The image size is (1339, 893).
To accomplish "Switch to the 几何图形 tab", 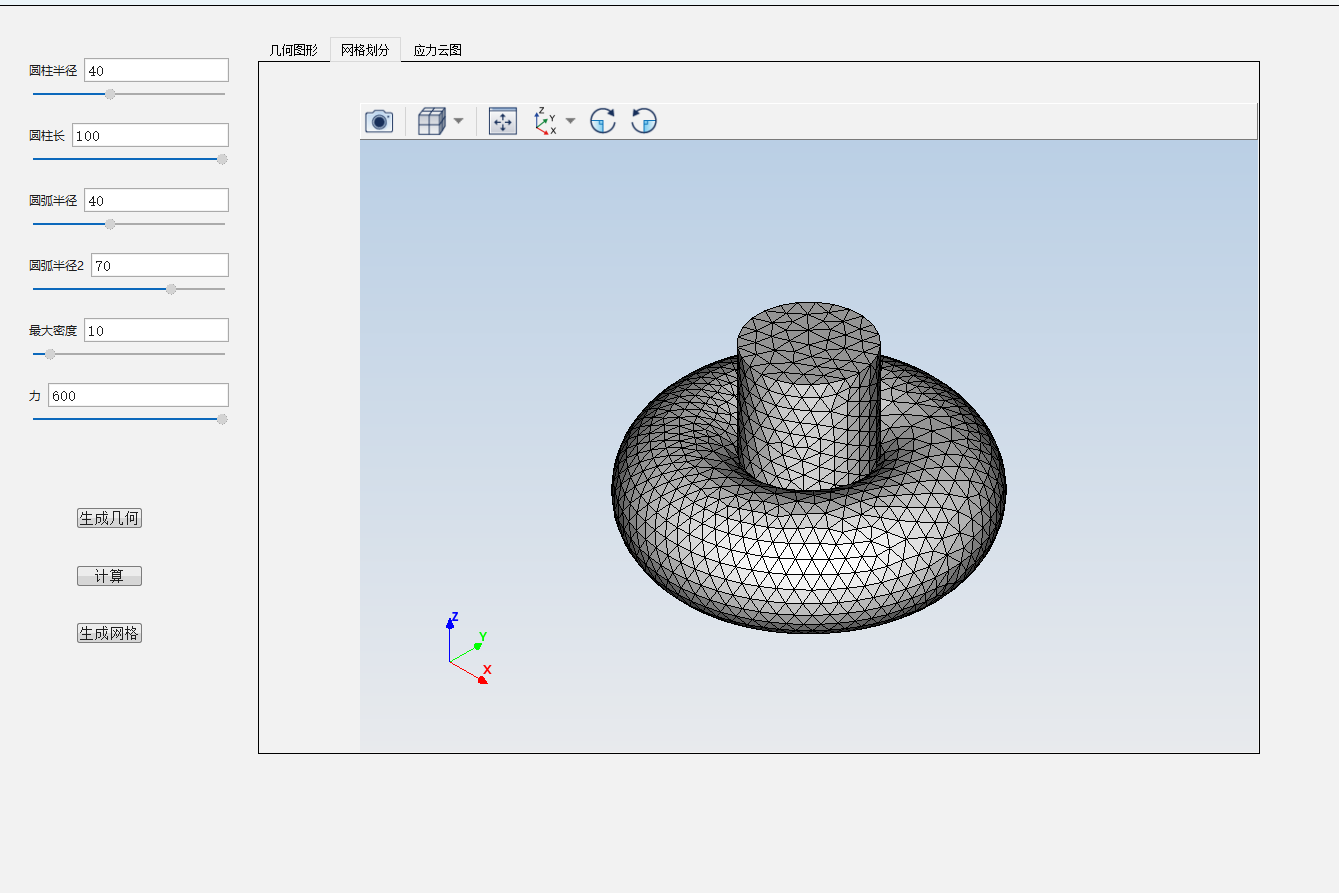I will coord(294,50).
